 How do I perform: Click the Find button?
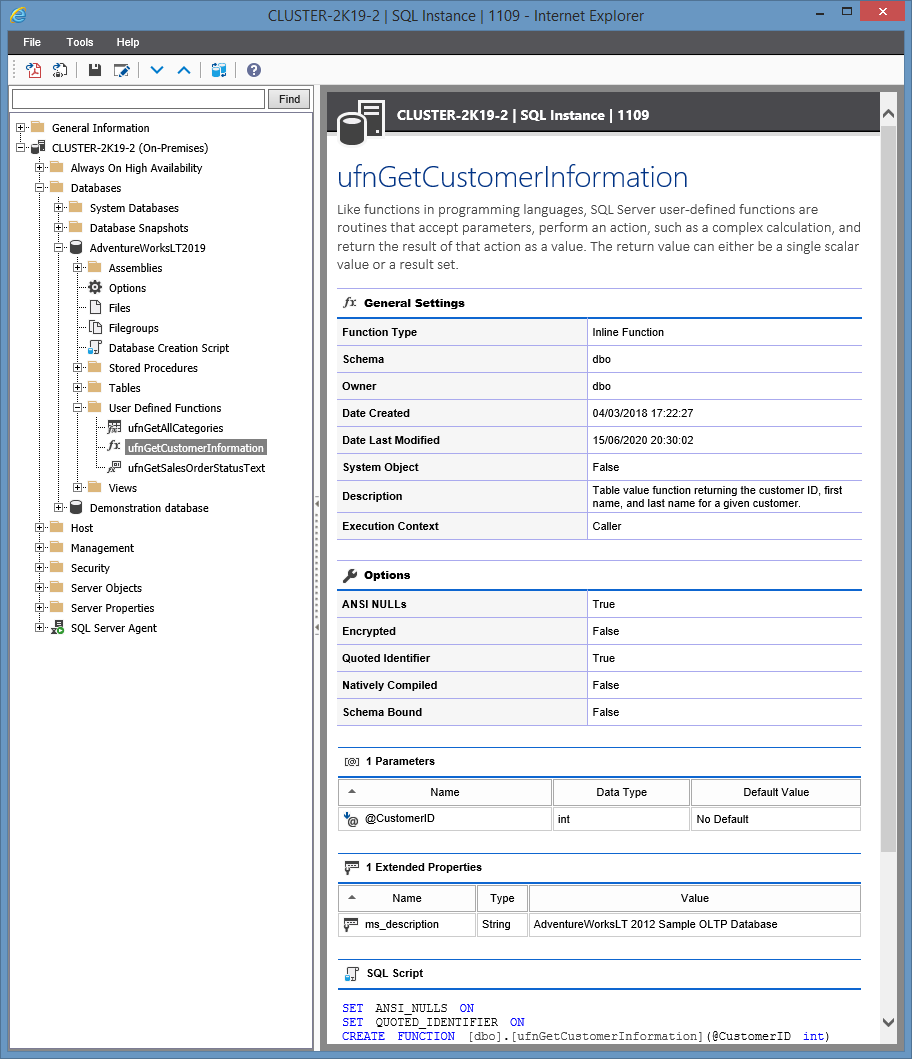click(x=289, y=99)
